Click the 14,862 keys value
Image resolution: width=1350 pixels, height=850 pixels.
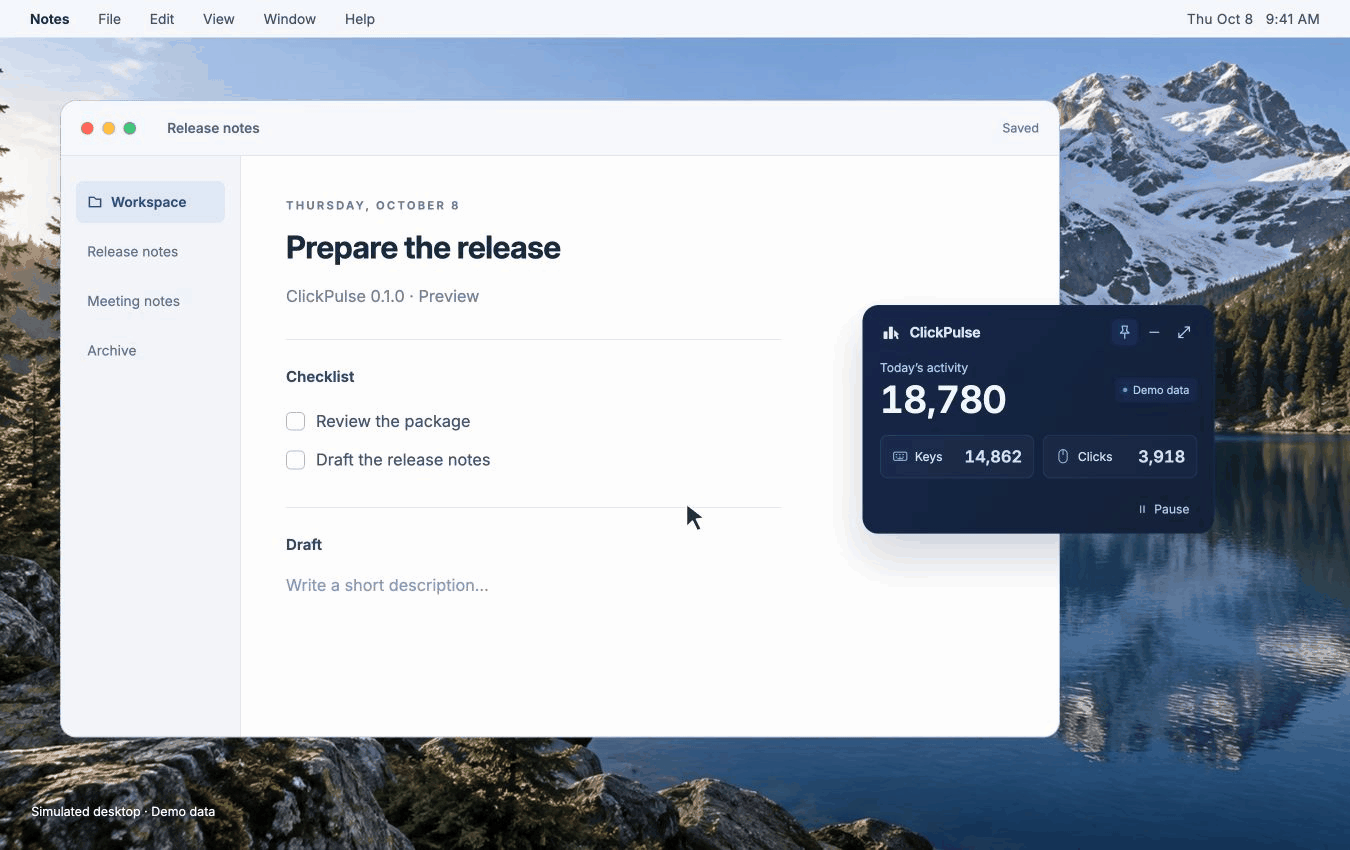click(x=993, y=457)
